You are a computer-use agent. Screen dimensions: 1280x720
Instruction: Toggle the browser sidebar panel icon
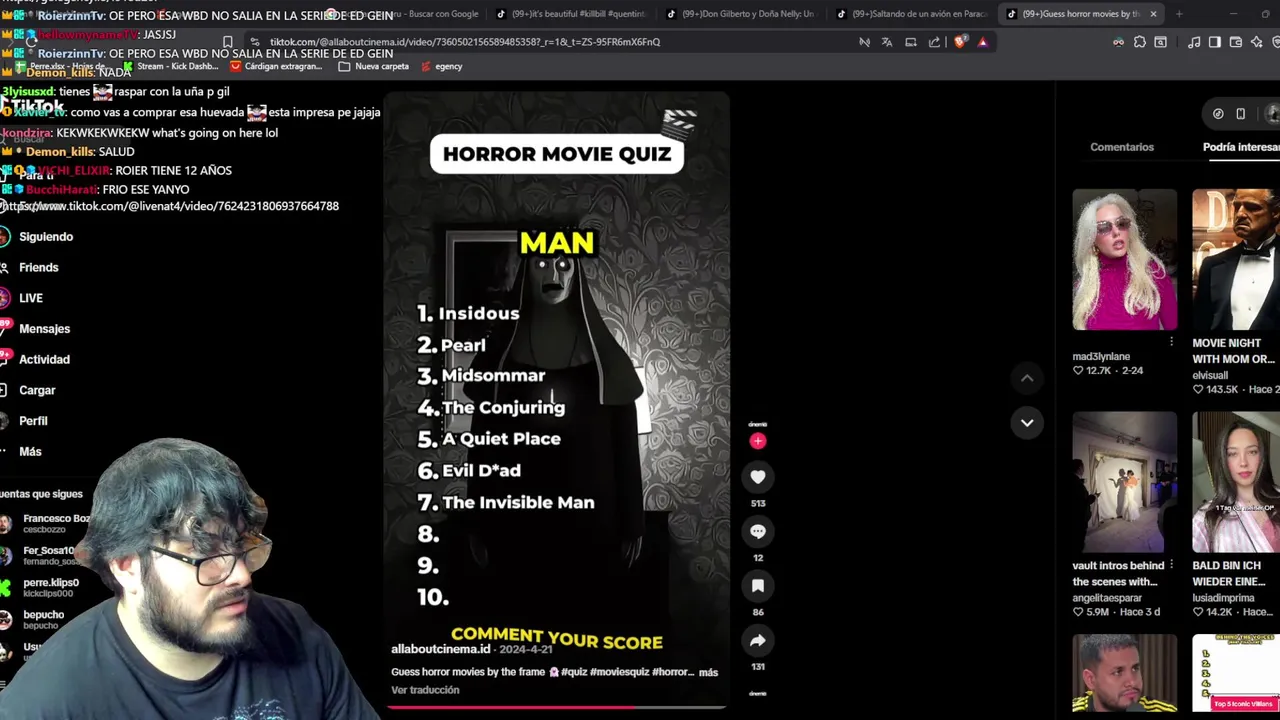click(x=1215, y=42)
